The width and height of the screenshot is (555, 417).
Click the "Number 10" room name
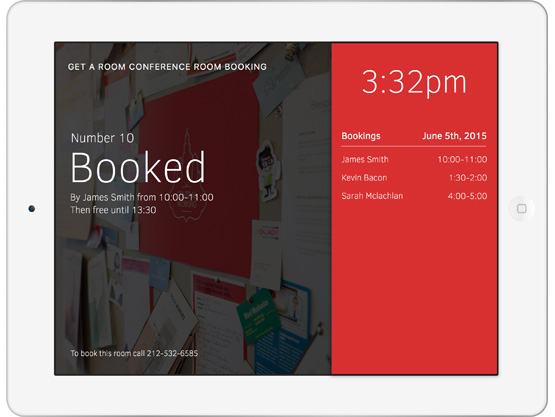click(x=102, y=138)
